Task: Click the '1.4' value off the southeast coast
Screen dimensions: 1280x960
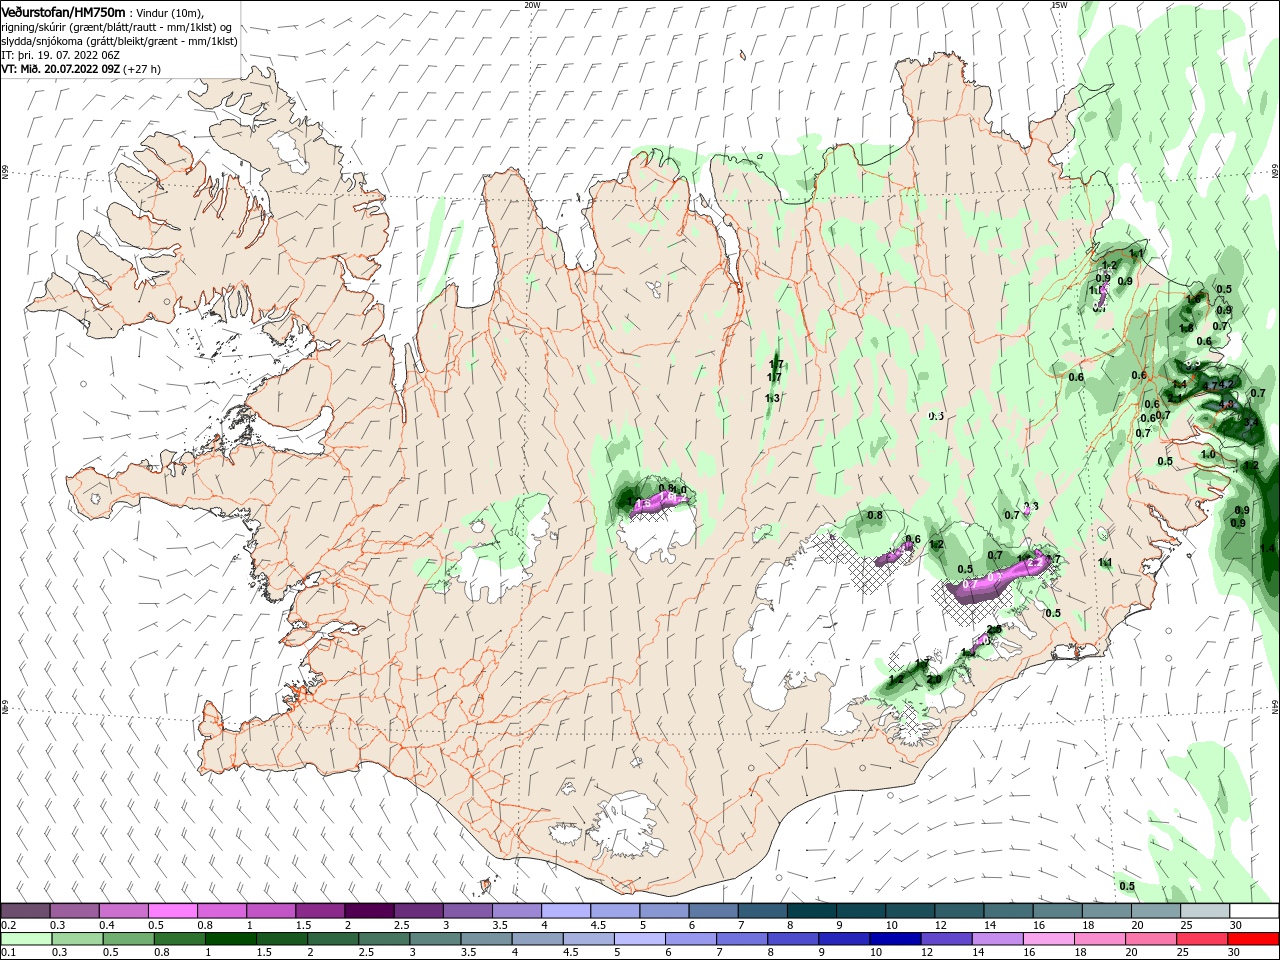Action: (1269, 549)
